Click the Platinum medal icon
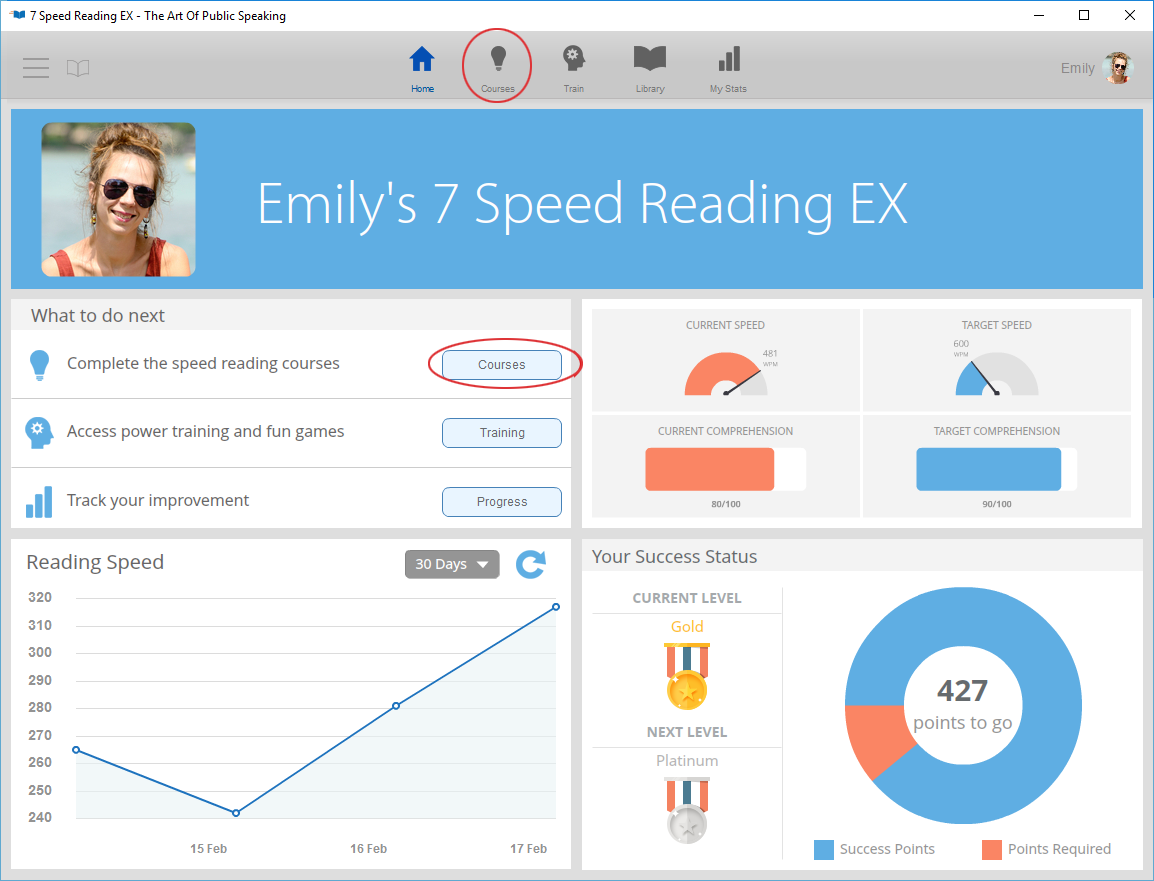 [x=687, y=811]
